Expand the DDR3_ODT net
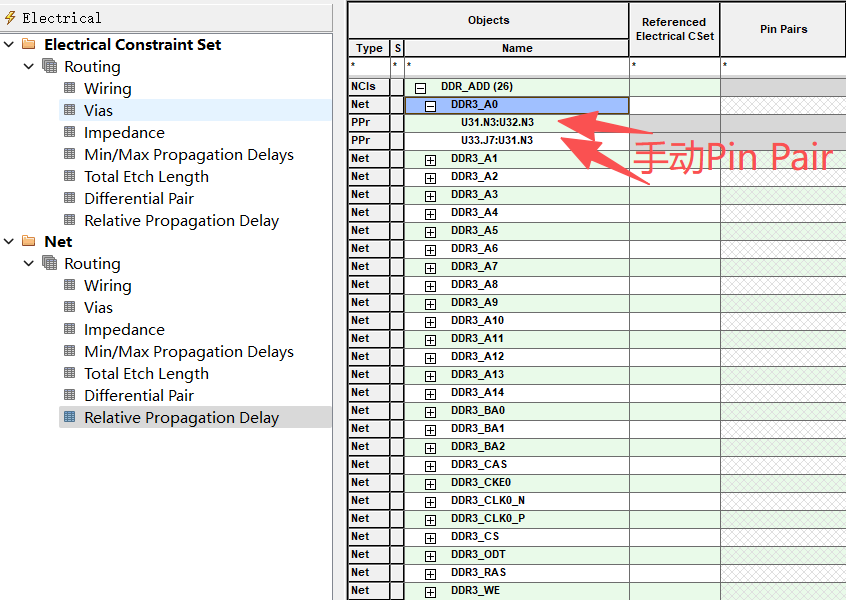 (x=430, y=556)
